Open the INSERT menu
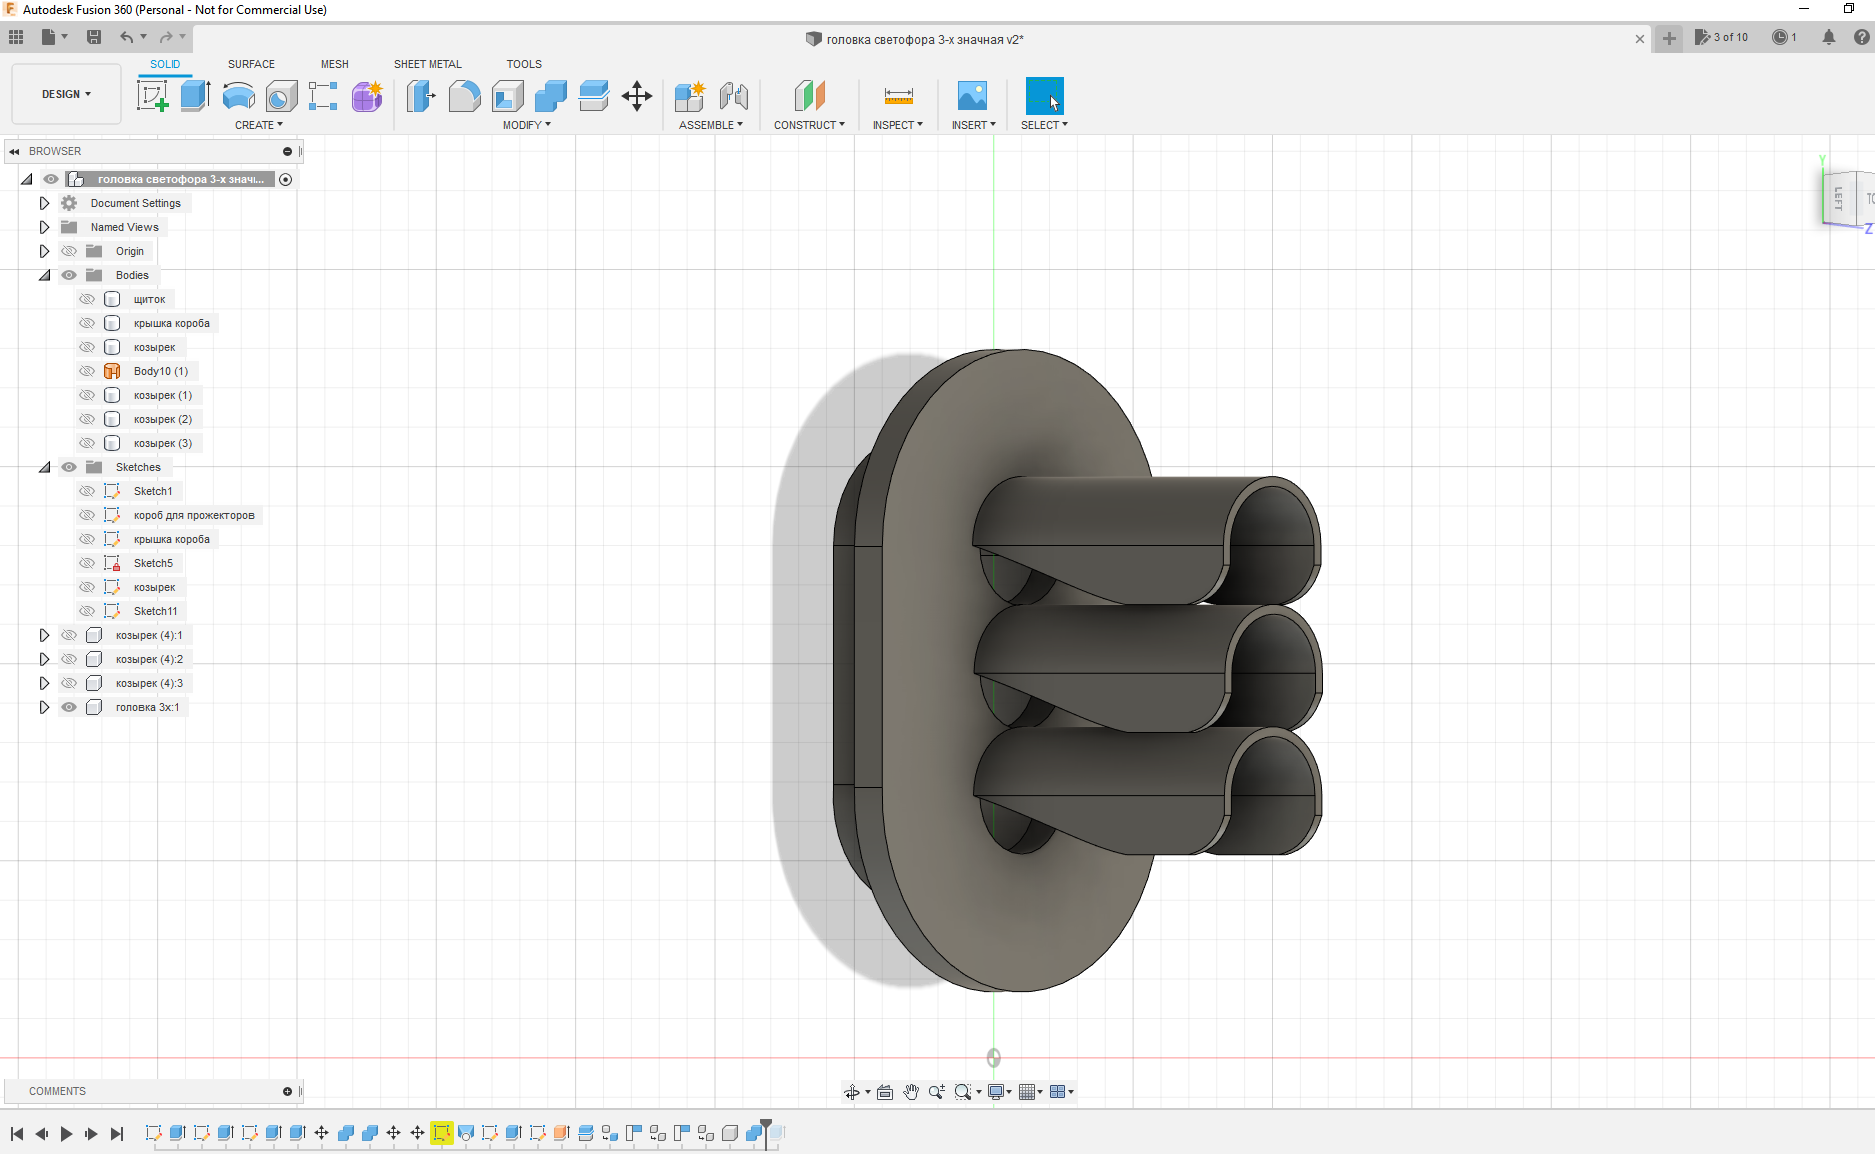The height and width of the screenshot is (1154, 1875). pyautogui.click(x=973, y=125)
